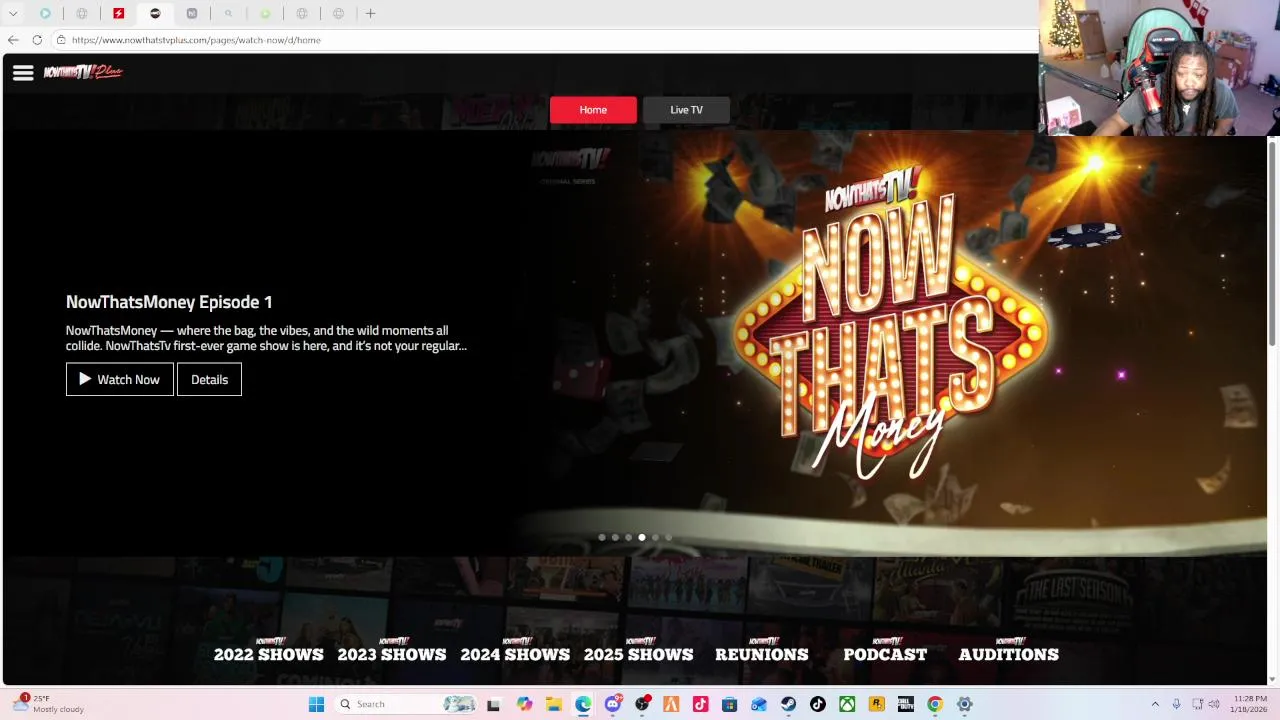
Task: Open Copilot from the taskbar
Action: [524, 704]
